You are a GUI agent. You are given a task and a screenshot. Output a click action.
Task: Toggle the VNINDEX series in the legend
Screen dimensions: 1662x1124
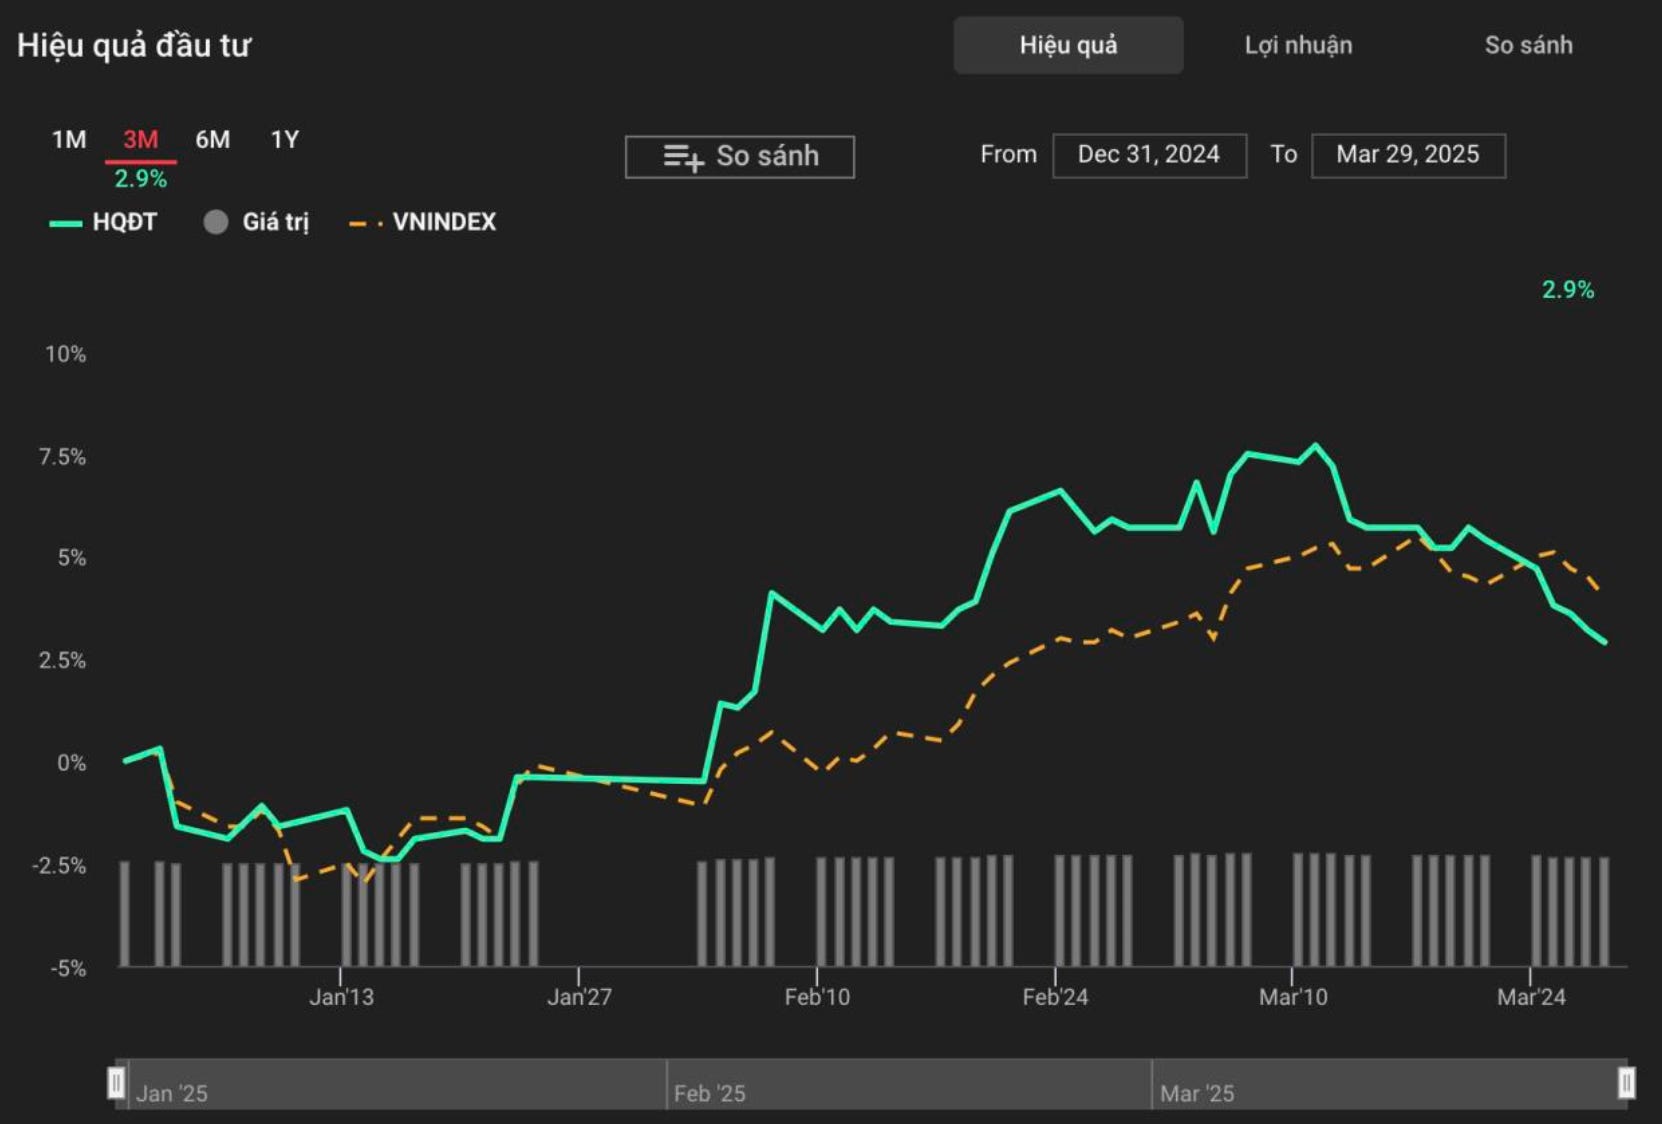click(x=422, y=222)
